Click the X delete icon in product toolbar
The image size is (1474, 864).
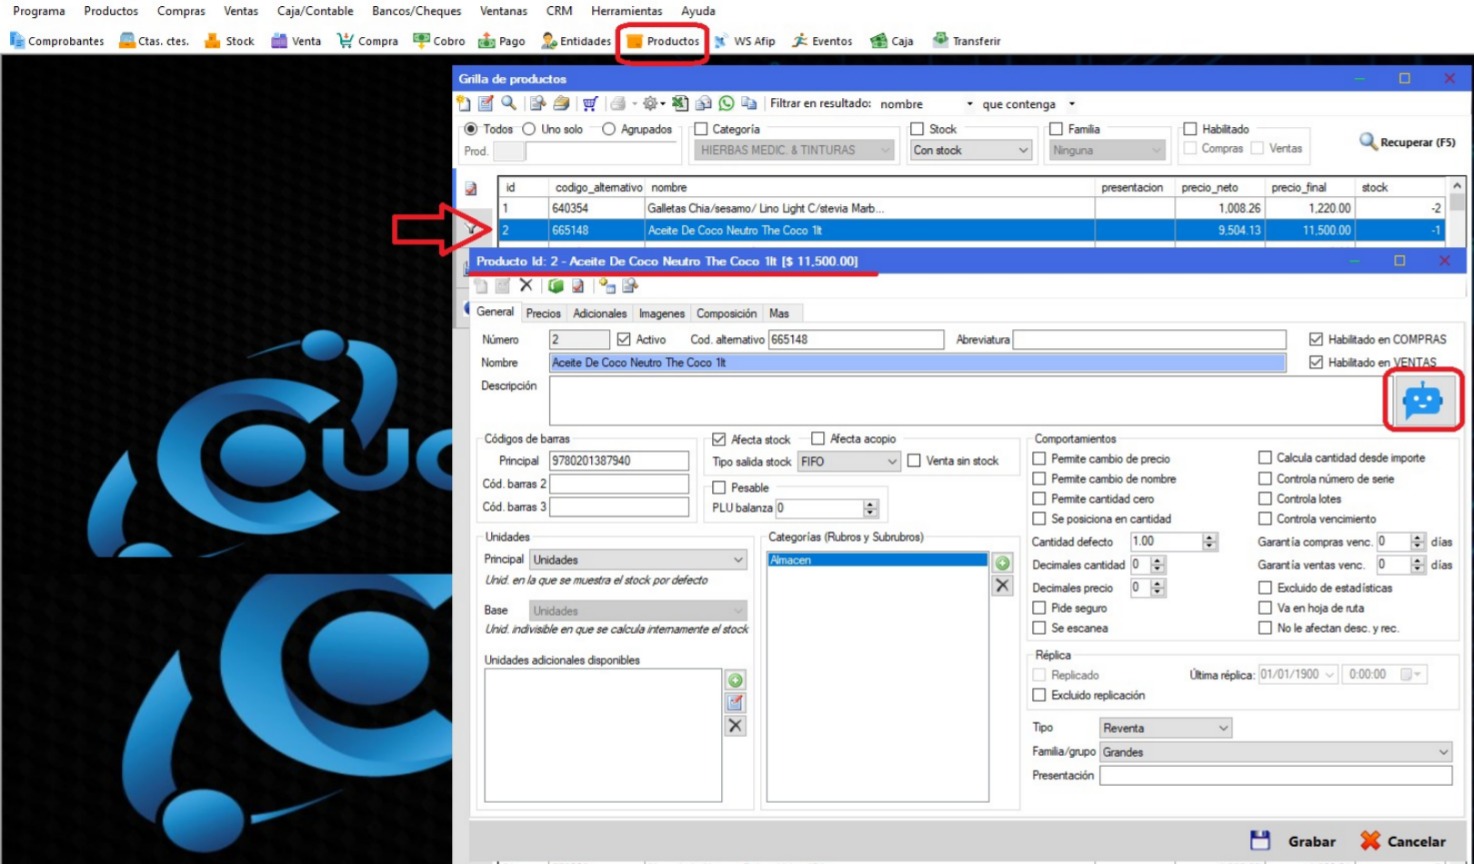coord(526,286)
